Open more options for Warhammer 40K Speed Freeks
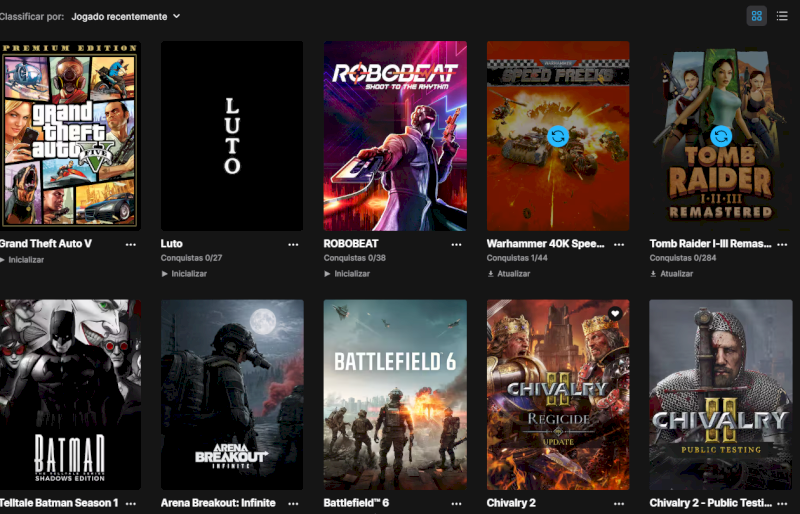 coord(619,244)
